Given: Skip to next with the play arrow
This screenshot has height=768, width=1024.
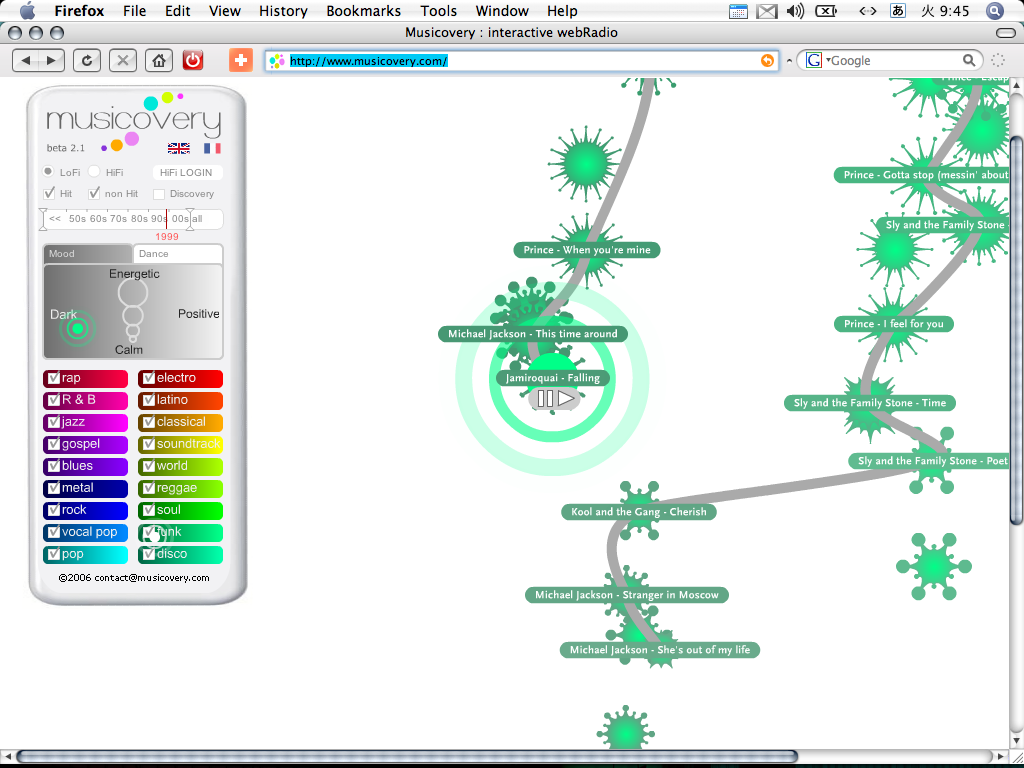Looking at the screenshot, I should point(566,398).
